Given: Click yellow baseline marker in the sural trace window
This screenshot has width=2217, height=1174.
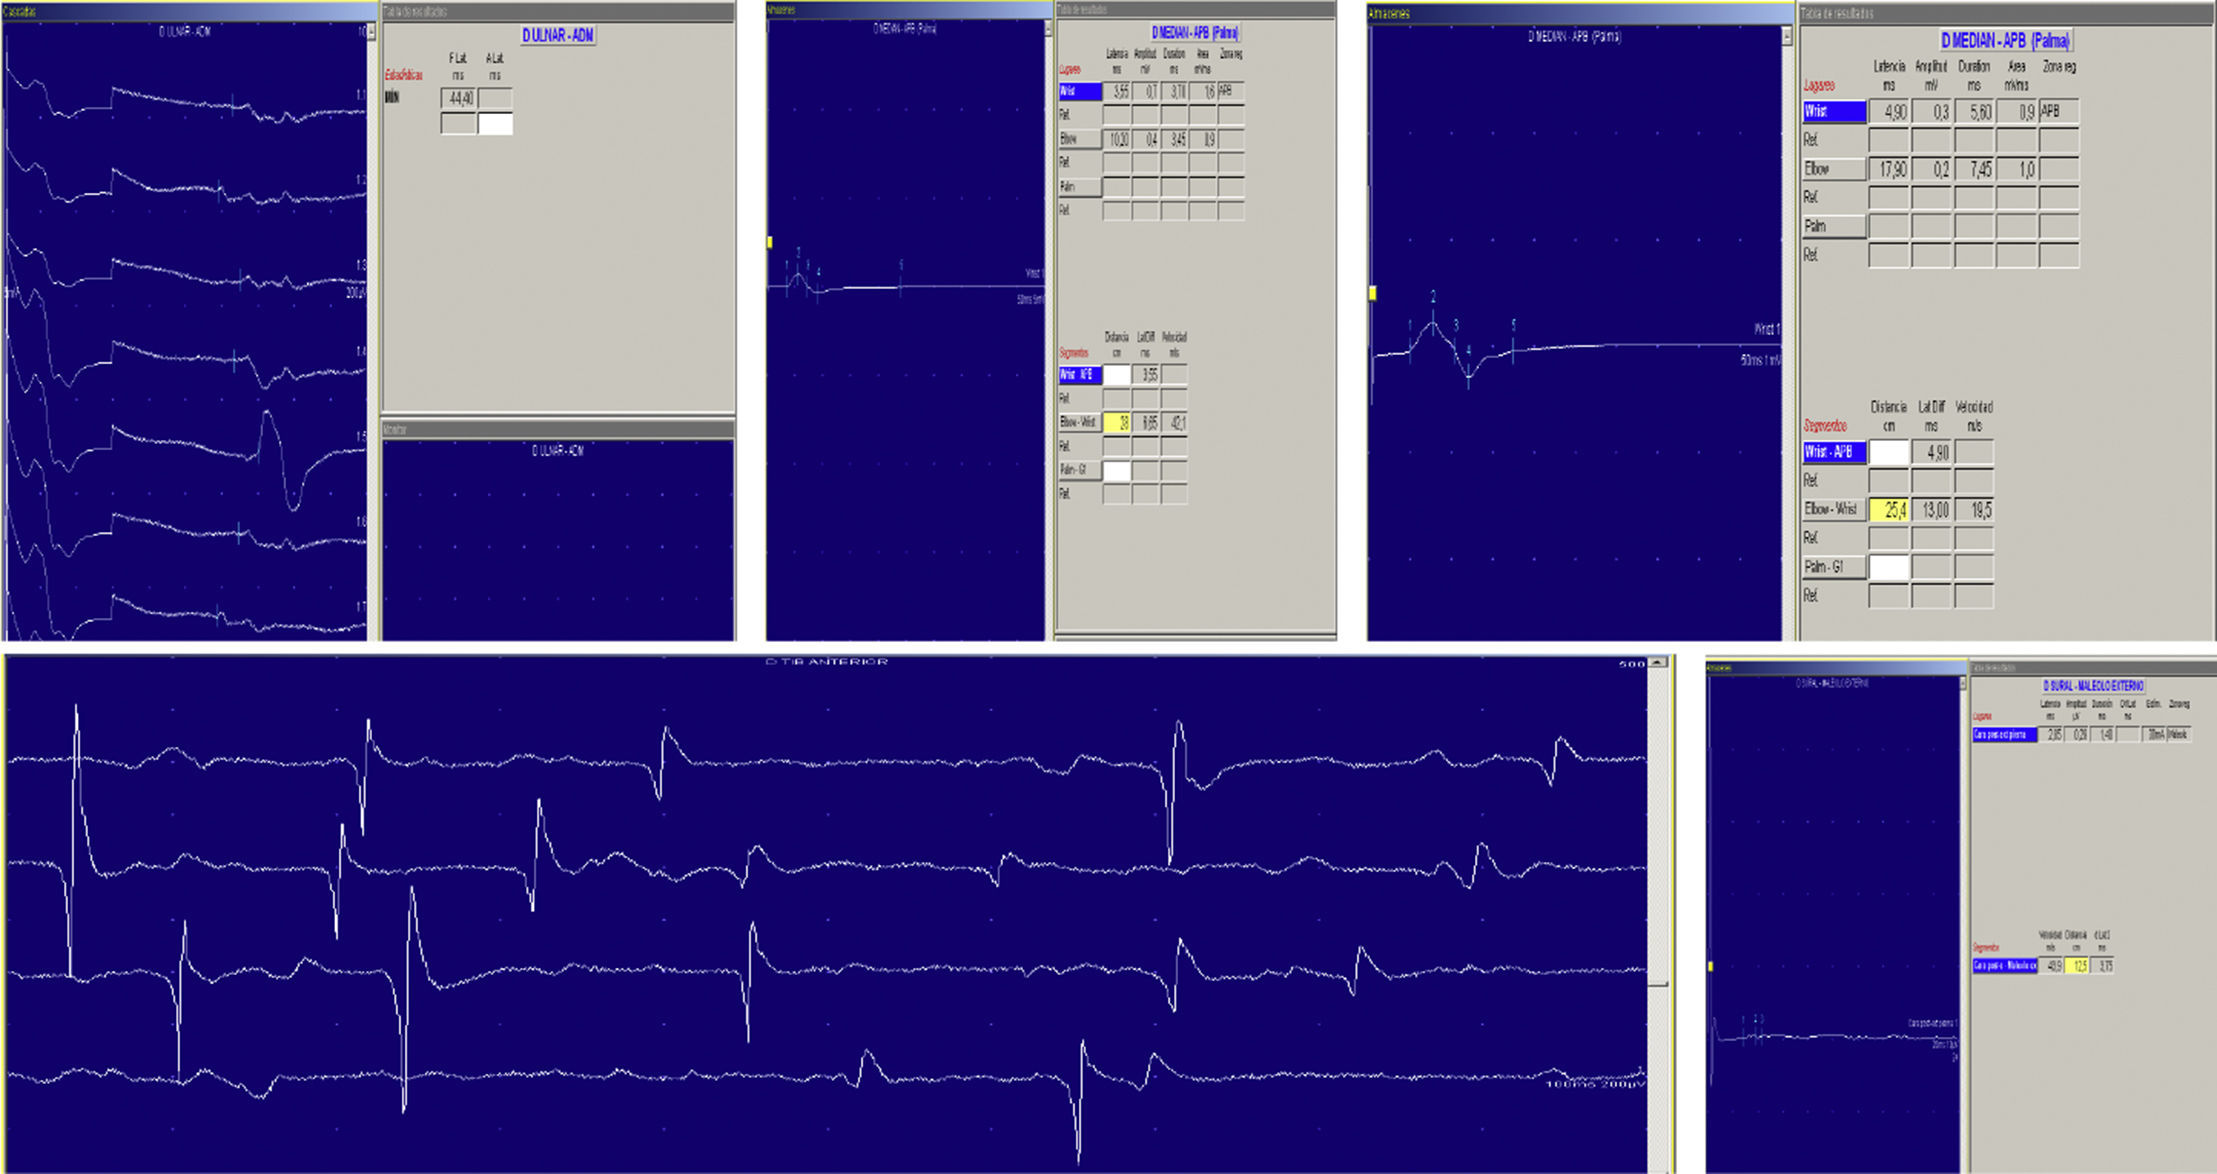Looking at the screenshot, I should 1710,966.
